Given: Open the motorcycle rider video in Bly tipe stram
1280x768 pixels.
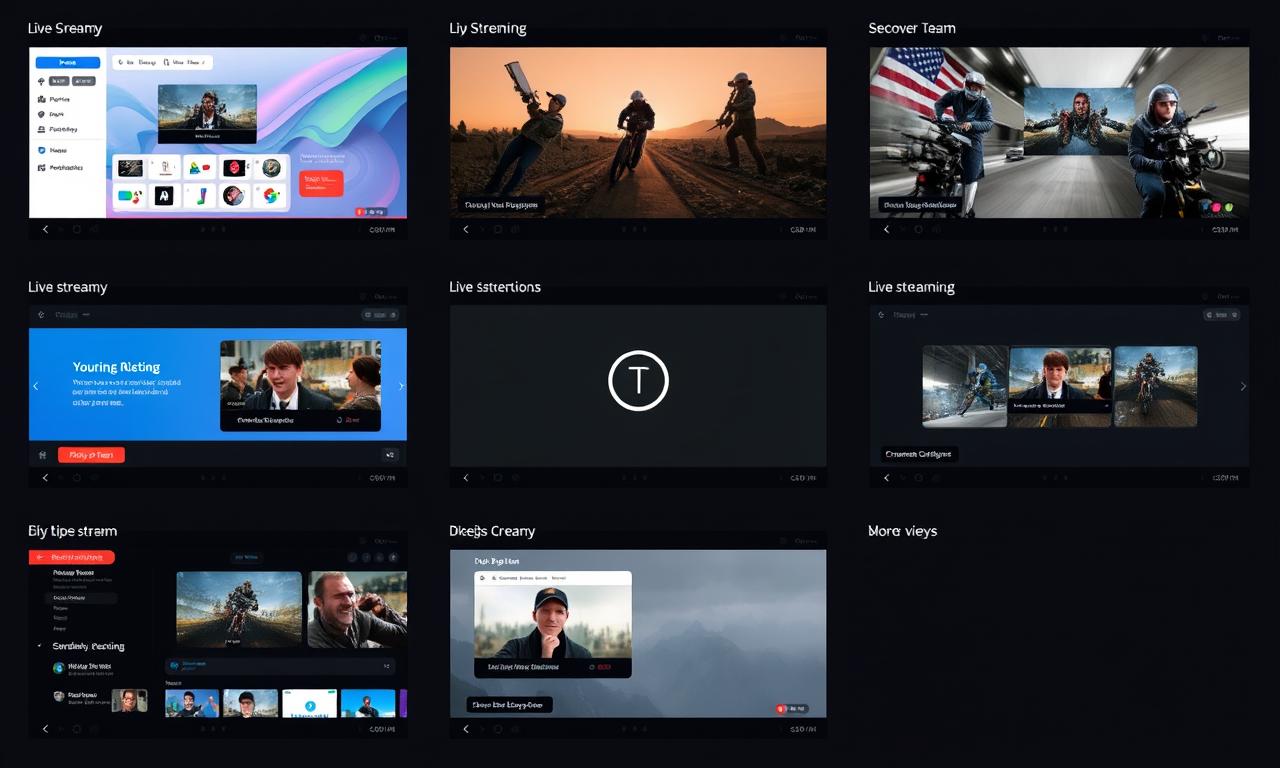Looking at the screenshot, I should pyautogui.click(x=239, y=609).
